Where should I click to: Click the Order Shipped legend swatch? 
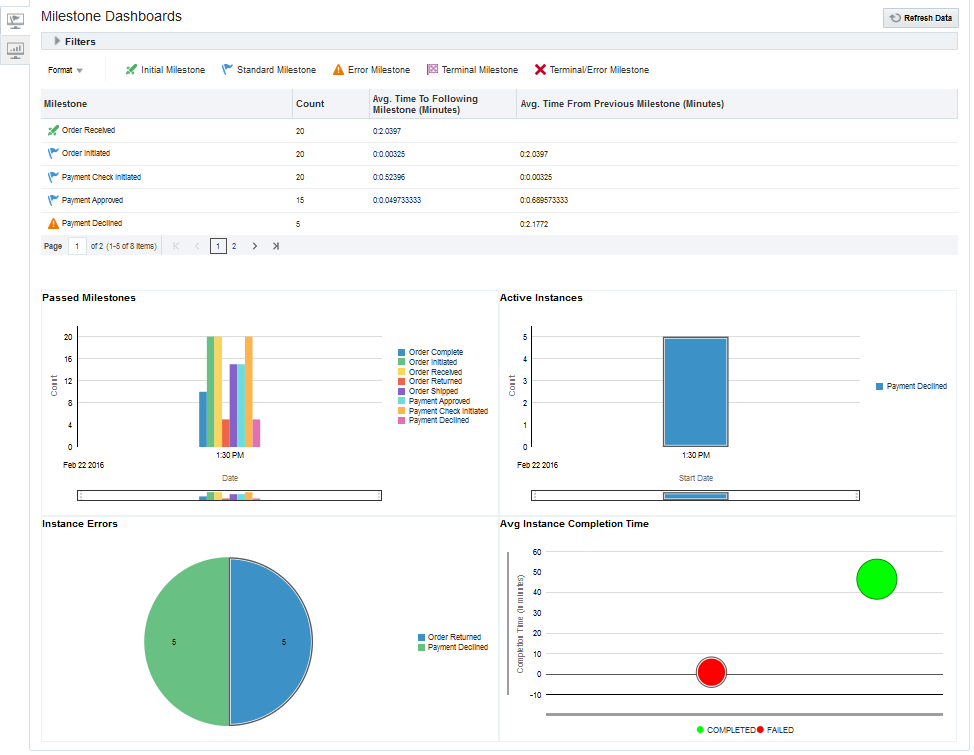click(402, 391)
